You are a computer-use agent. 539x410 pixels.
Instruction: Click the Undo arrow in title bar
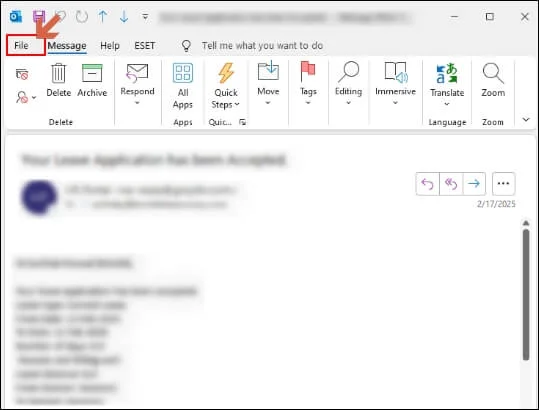point(60,16)
